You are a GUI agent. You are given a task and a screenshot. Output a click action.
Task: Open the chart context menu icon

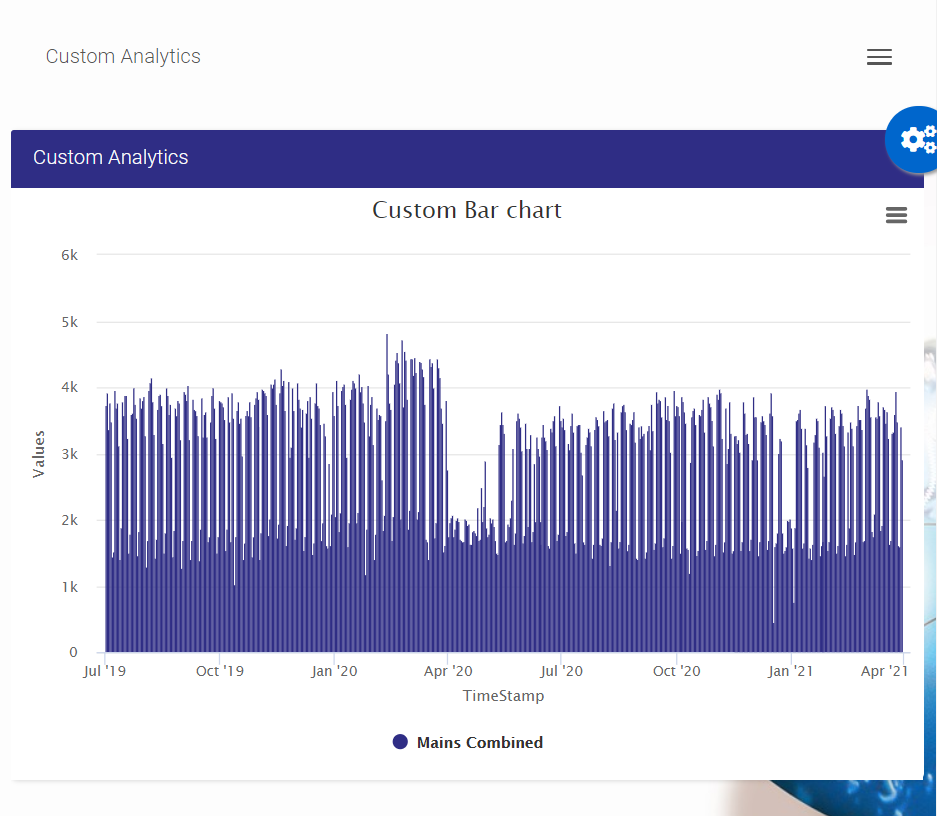pyautogui.click(x=896, y=215)
